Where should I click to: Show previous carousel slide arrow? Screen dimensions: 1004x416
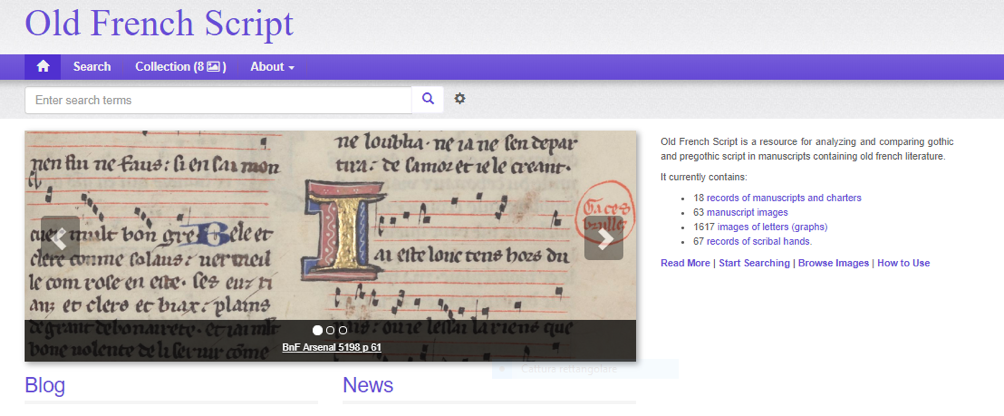(60, 238)
